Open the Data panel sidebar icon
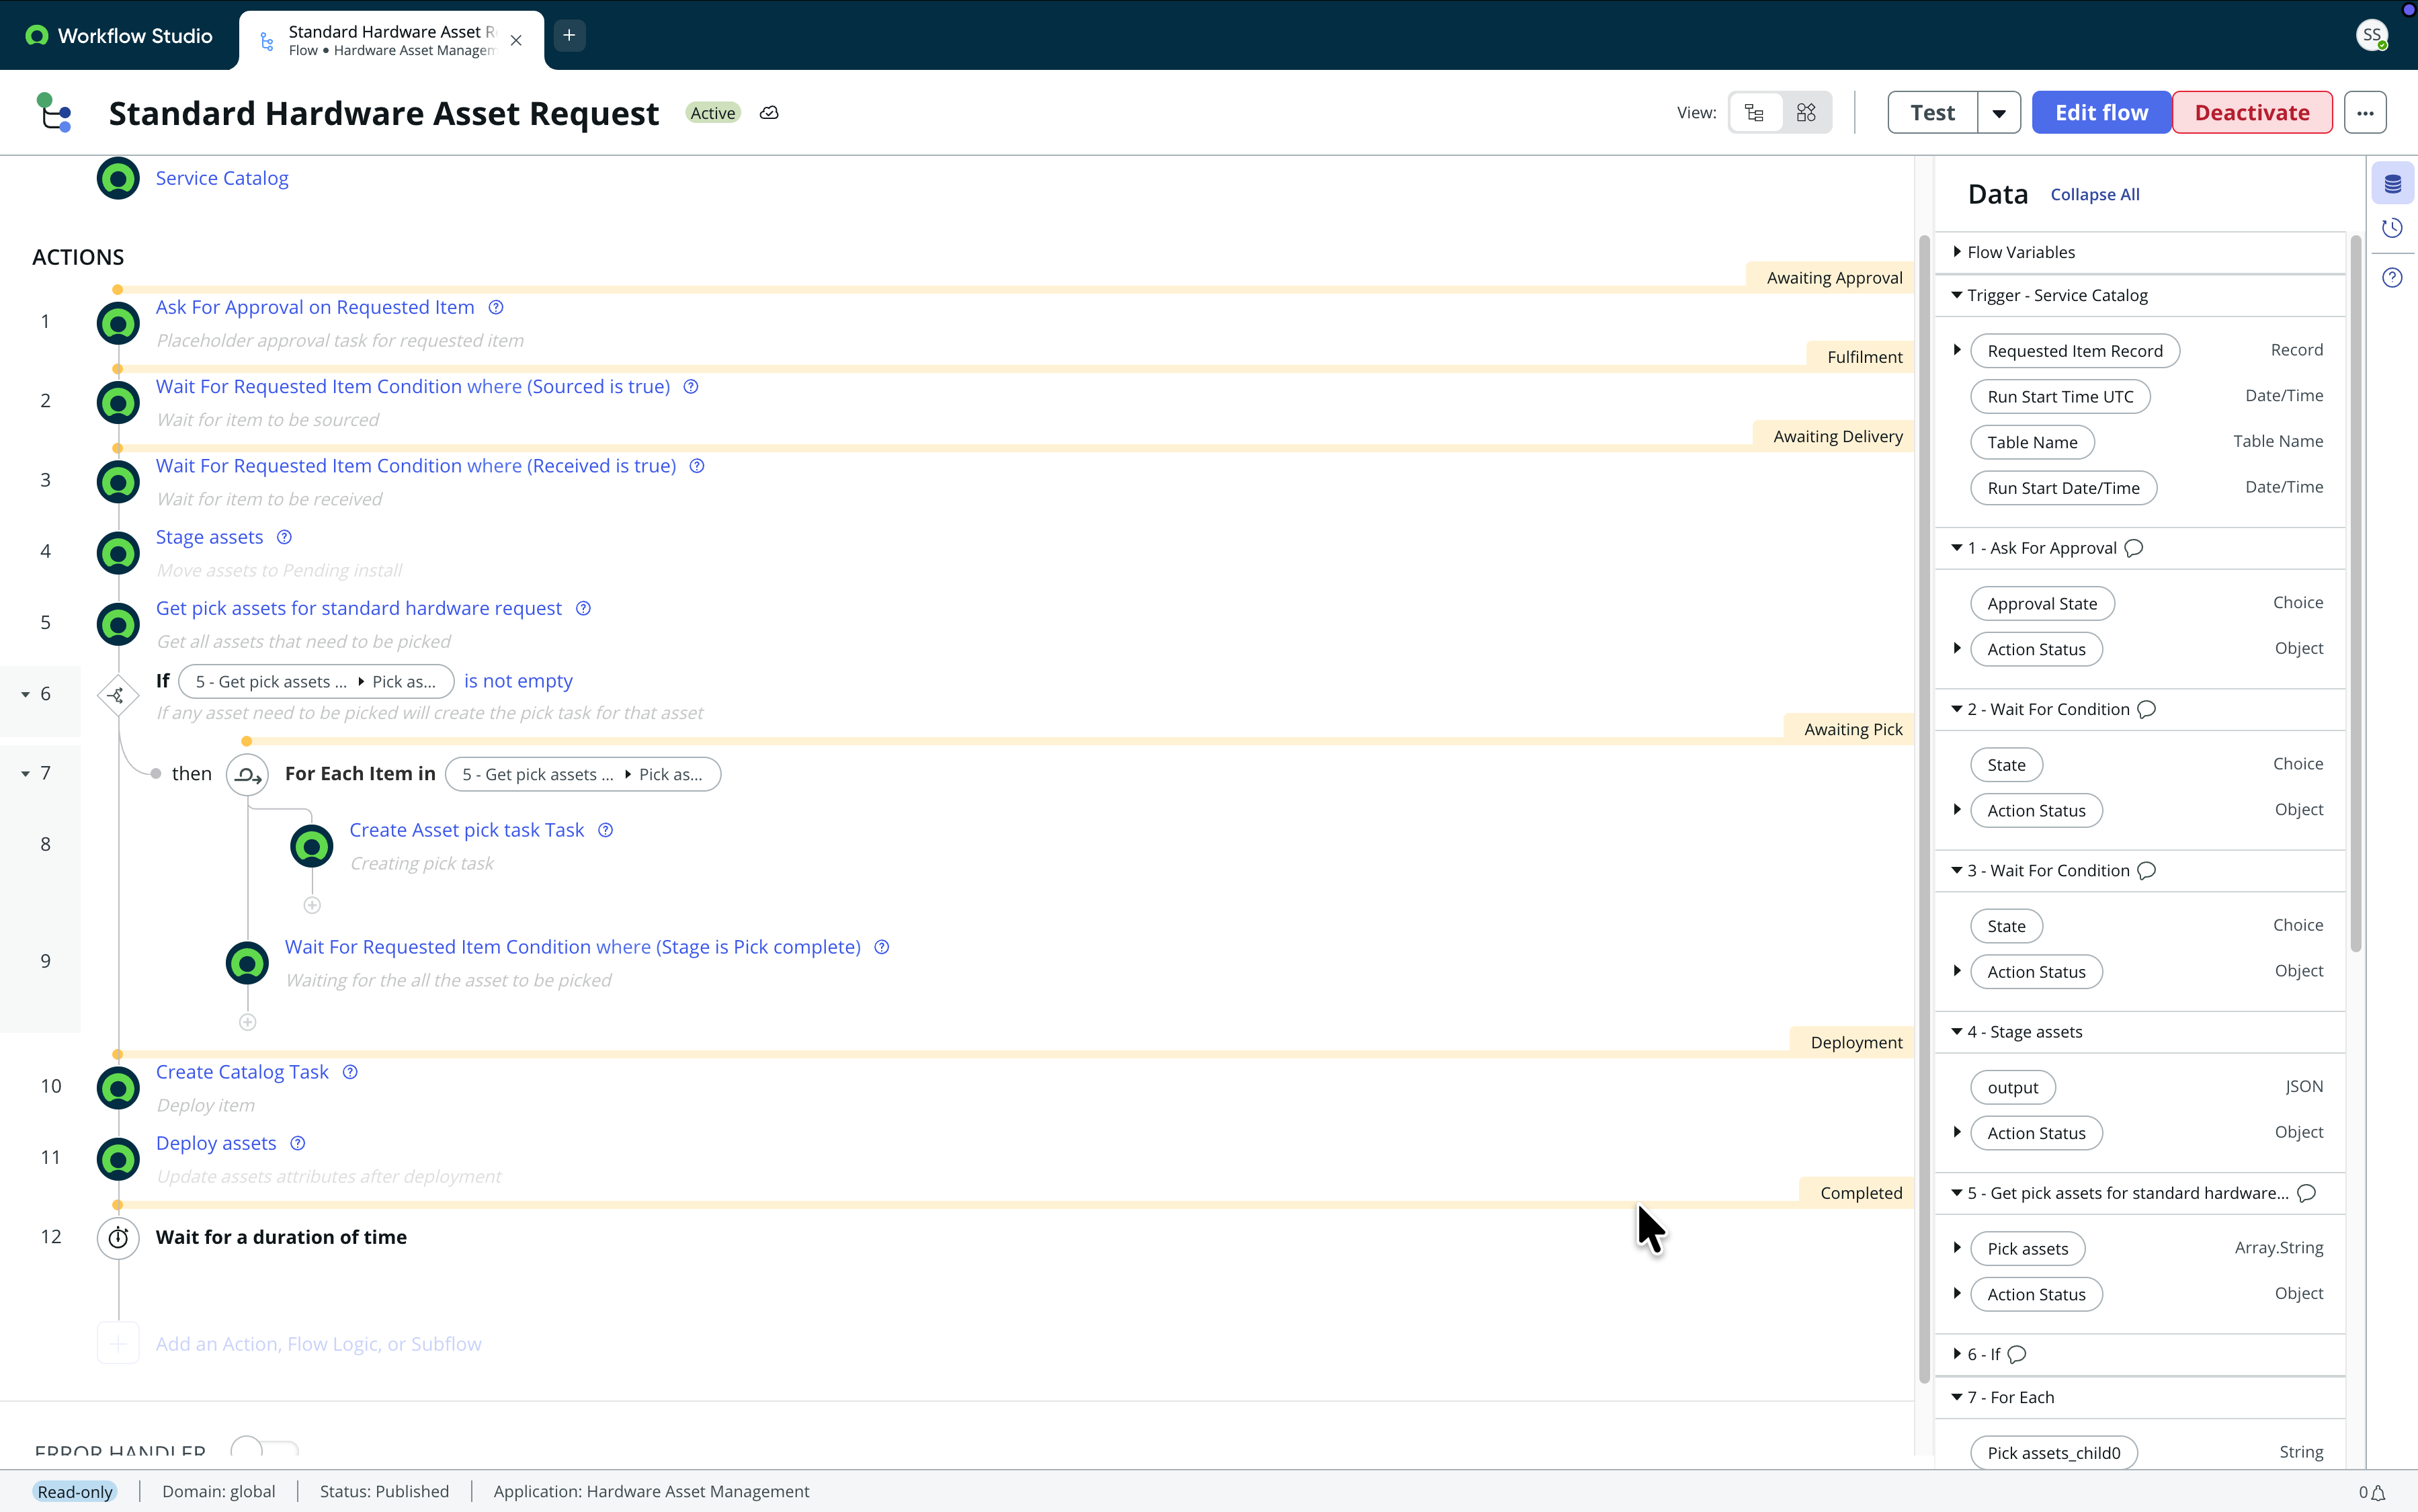The width and height of the screenshot is (2418, 1512). coord(2392,184)
